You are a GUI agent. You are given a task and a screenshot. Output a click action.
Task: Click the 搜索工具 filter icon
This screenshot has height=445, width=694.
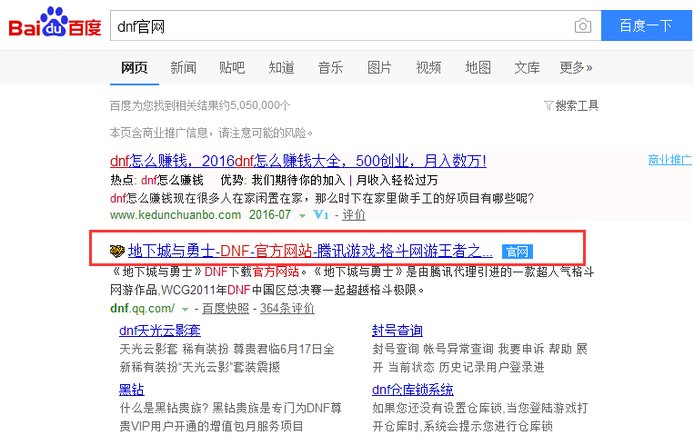548,105
